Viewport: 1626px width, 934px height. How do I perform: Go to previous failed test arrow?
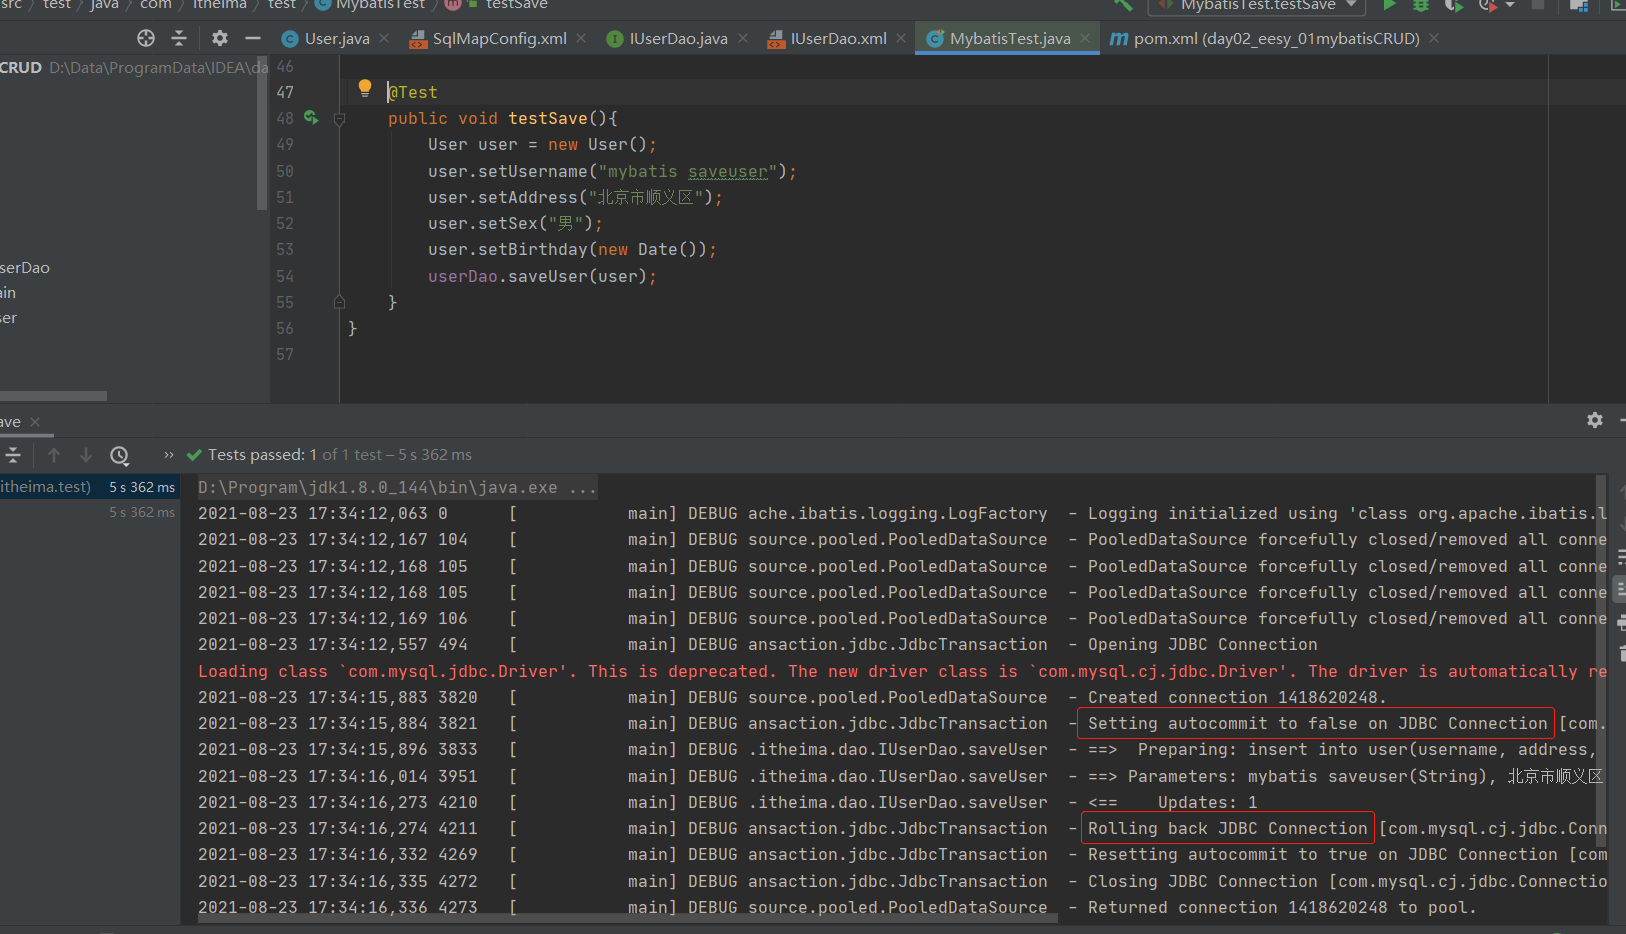coord(54,455)
